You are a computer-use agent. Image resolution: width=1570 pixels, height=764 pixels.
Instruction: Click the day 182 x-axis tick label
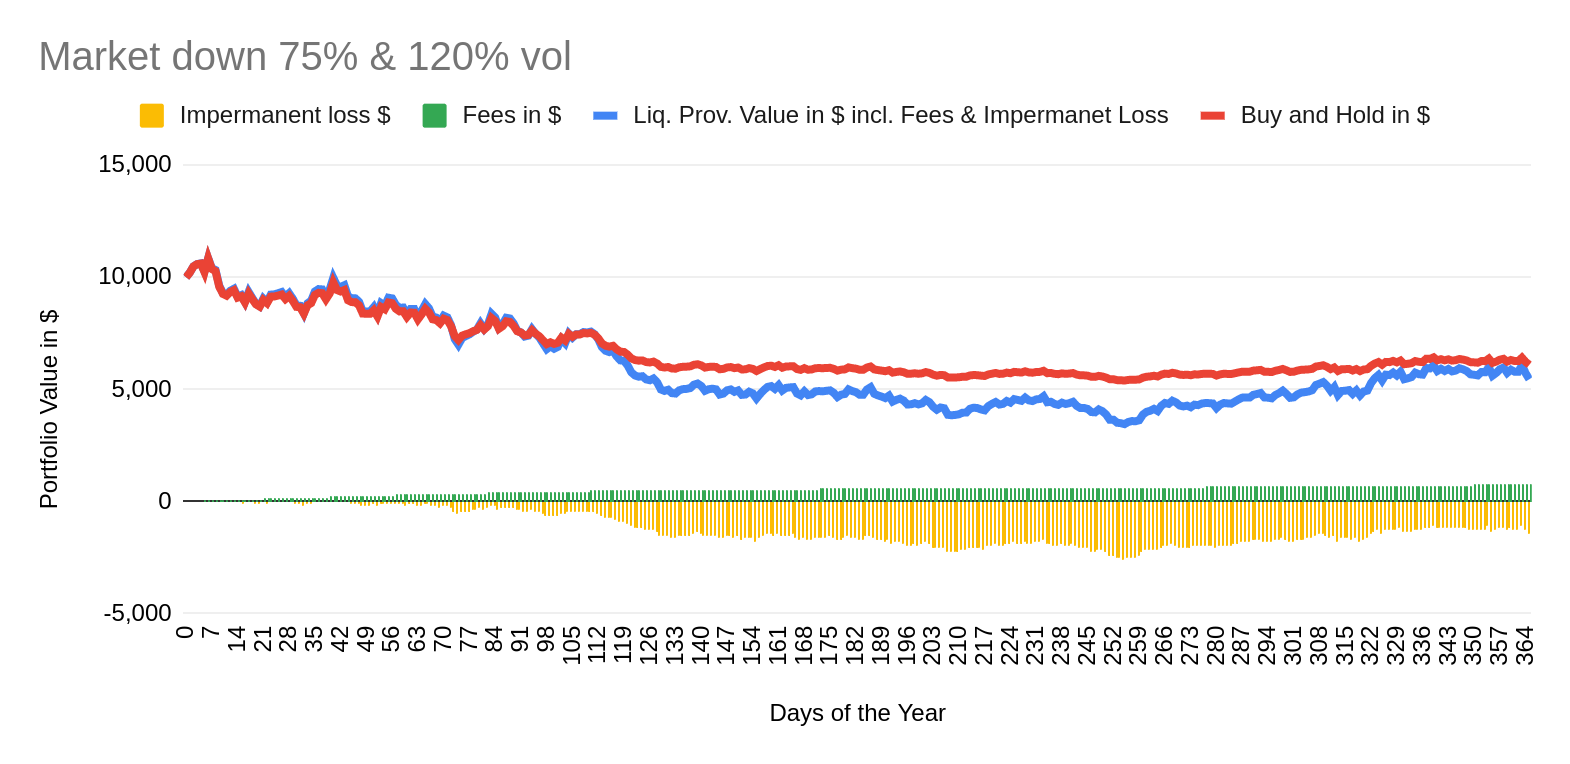[x=855, y=645]
